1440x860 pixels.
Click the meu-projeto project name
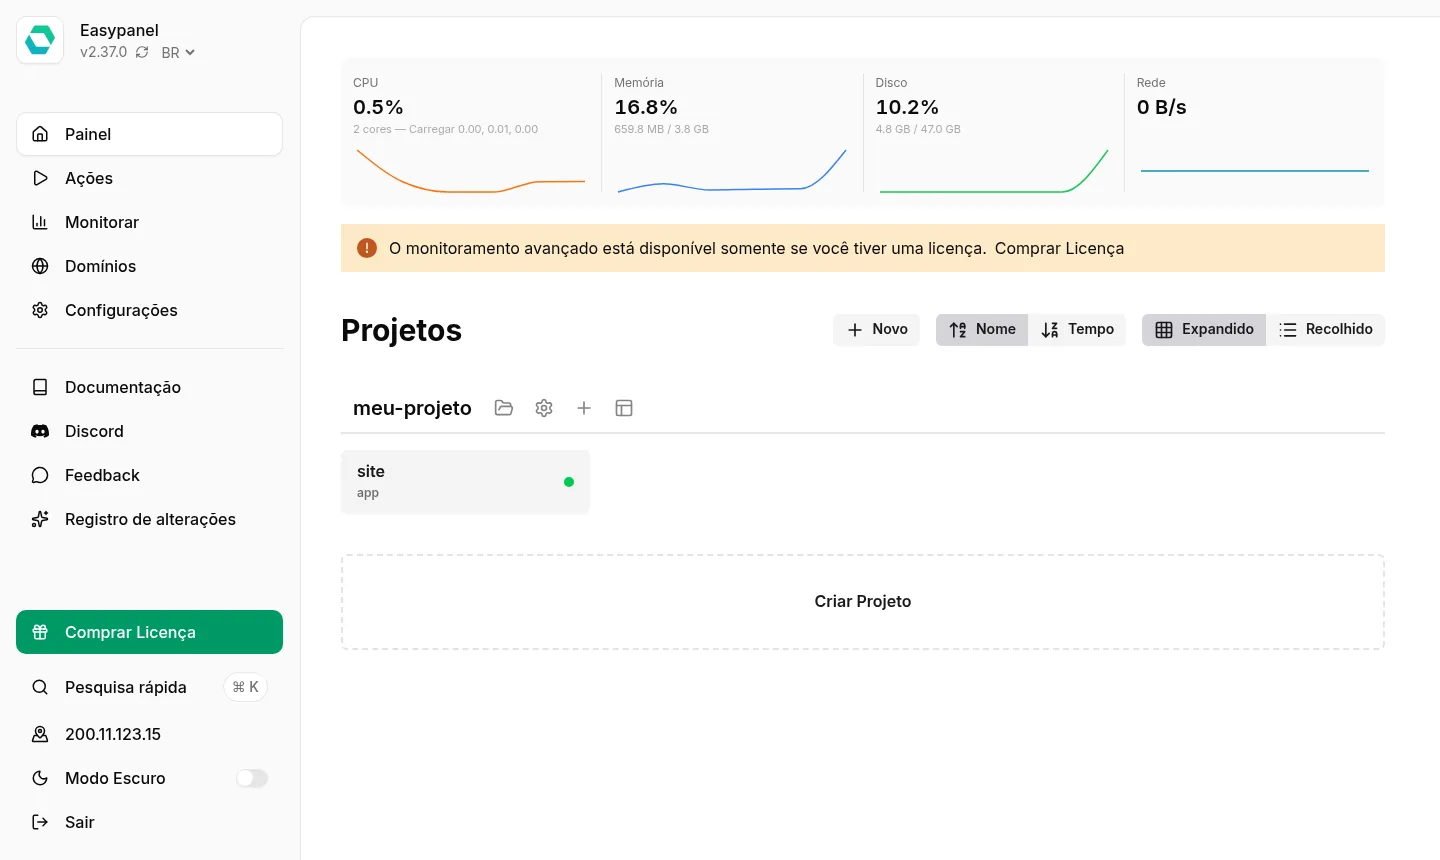point(412,408)
